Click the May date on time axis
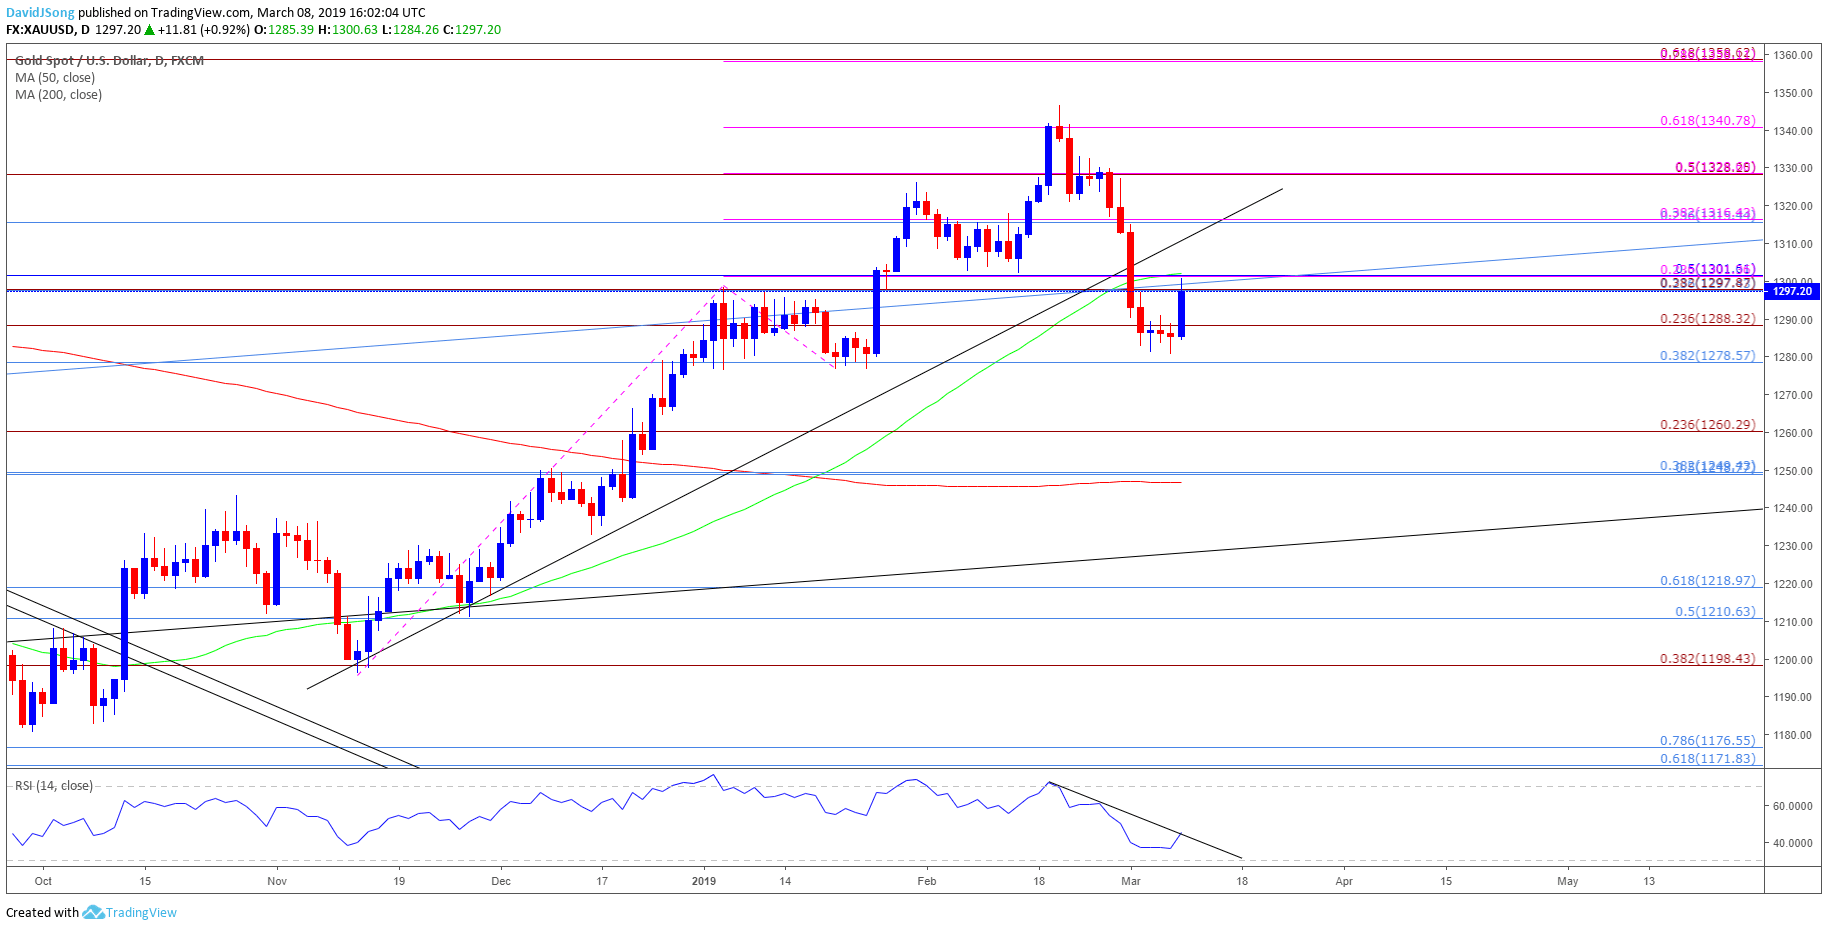The width and height of the screenshot is (1828, 930). (x=1568, y=881)
